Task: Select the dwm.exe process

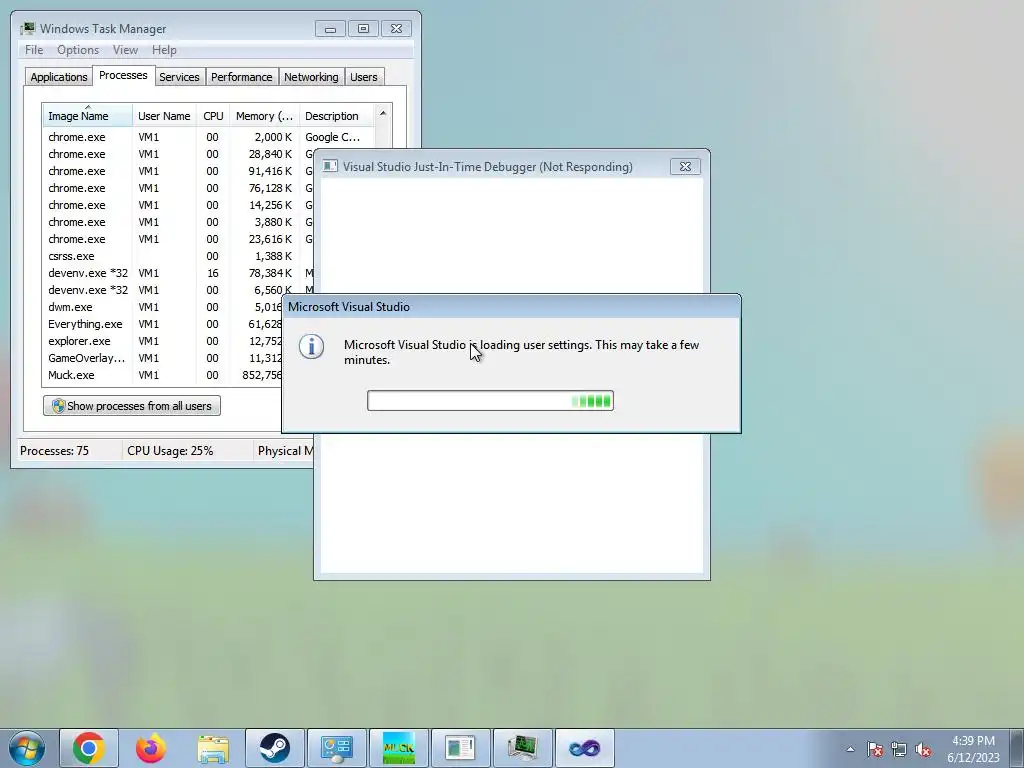Action: coord(163,307)
